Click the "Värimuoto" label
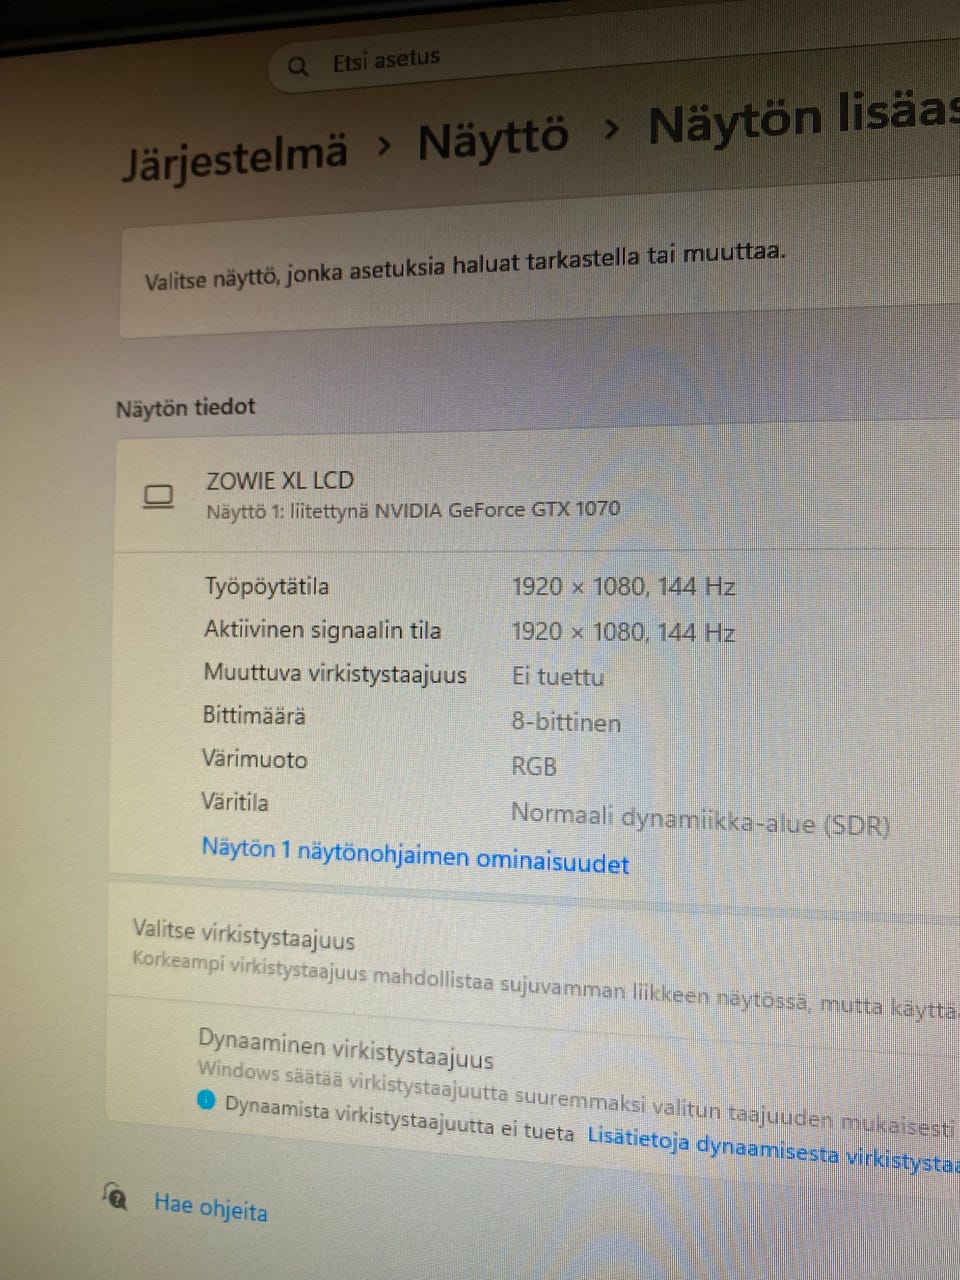 [x=254, y=759]
